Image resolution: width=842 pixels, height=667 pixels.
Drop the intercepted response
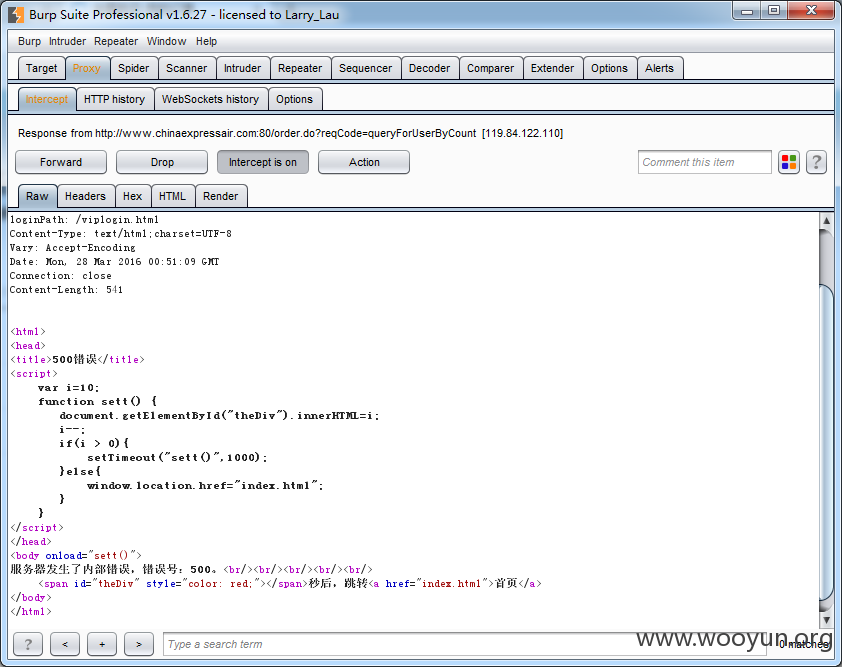(162, 162)
